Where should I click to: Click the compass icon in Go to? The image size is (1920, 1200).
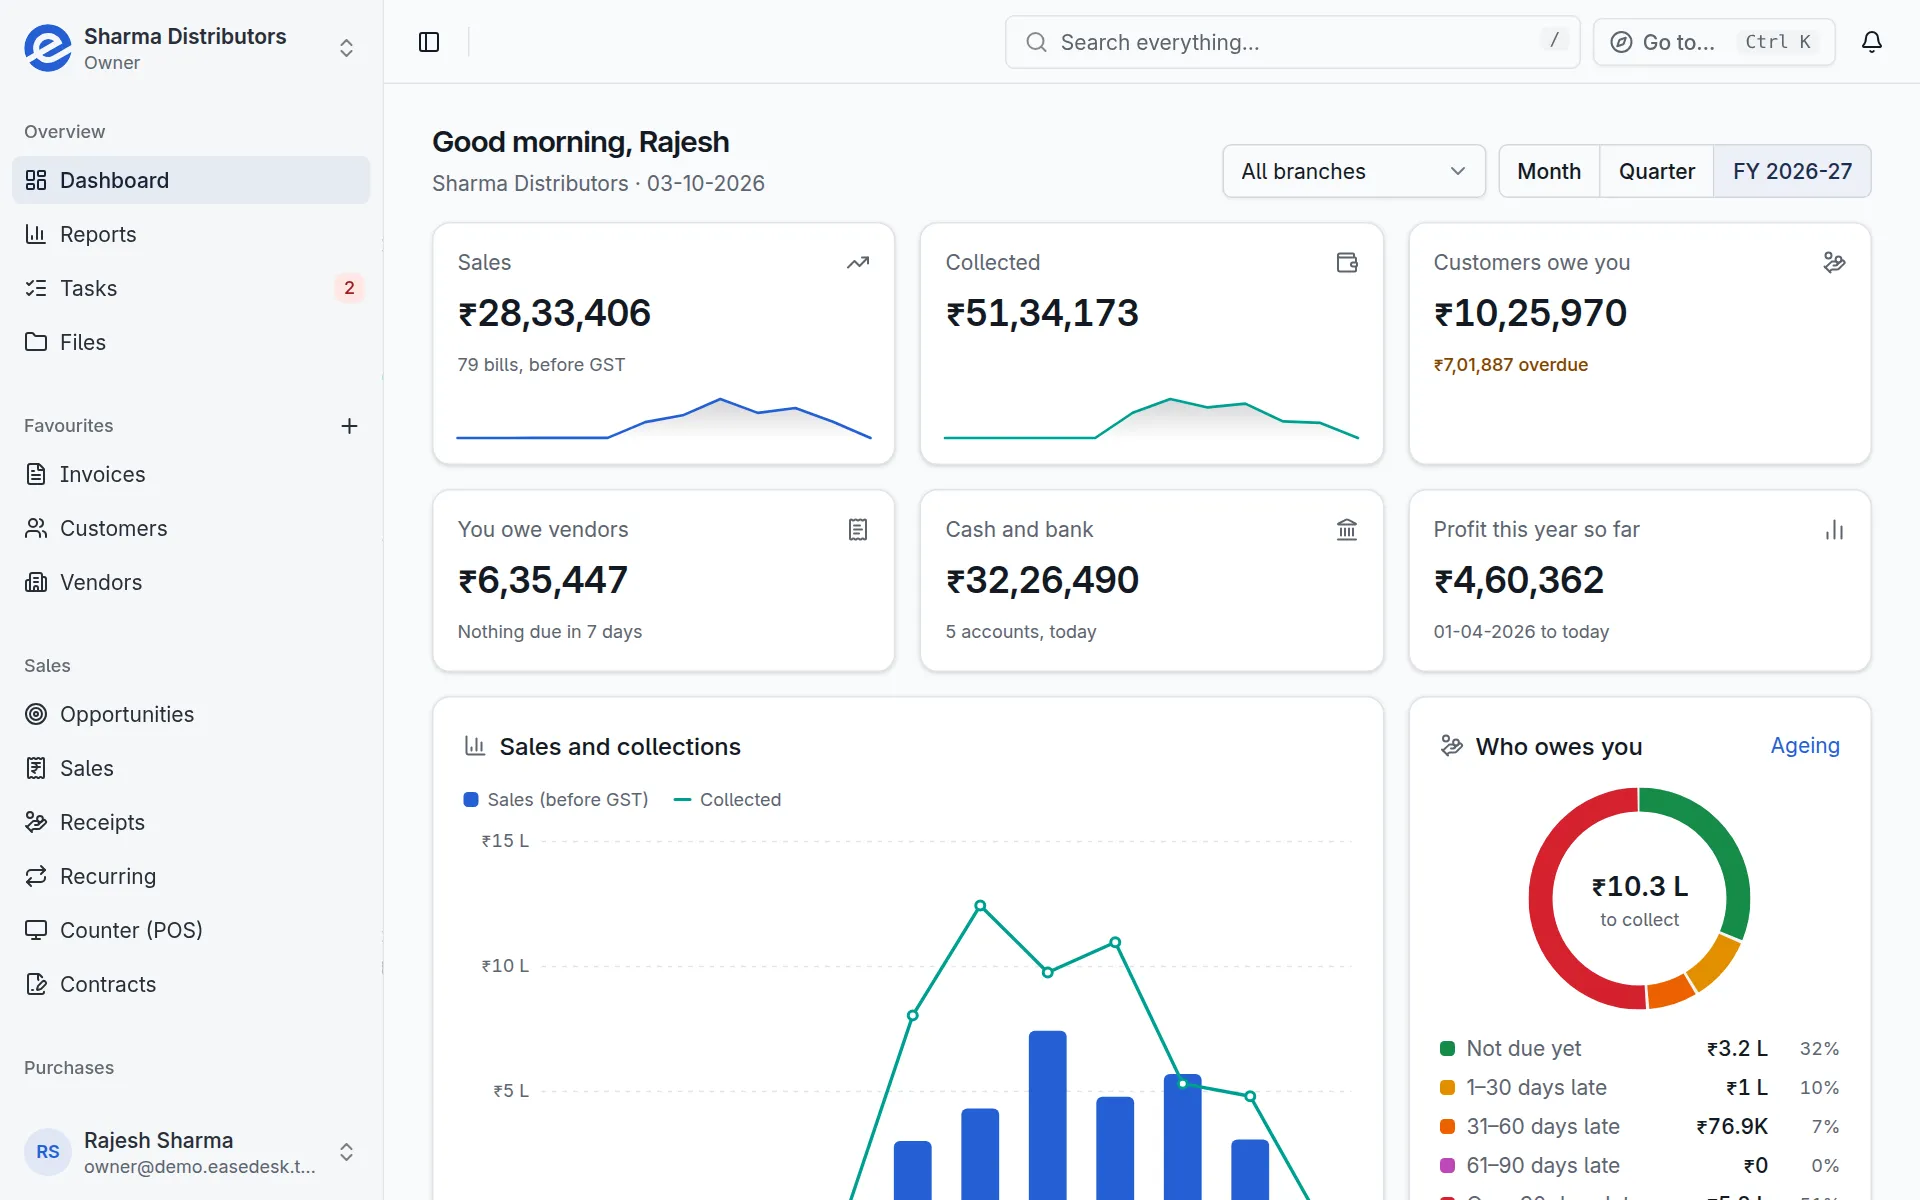click(1622, 42)
